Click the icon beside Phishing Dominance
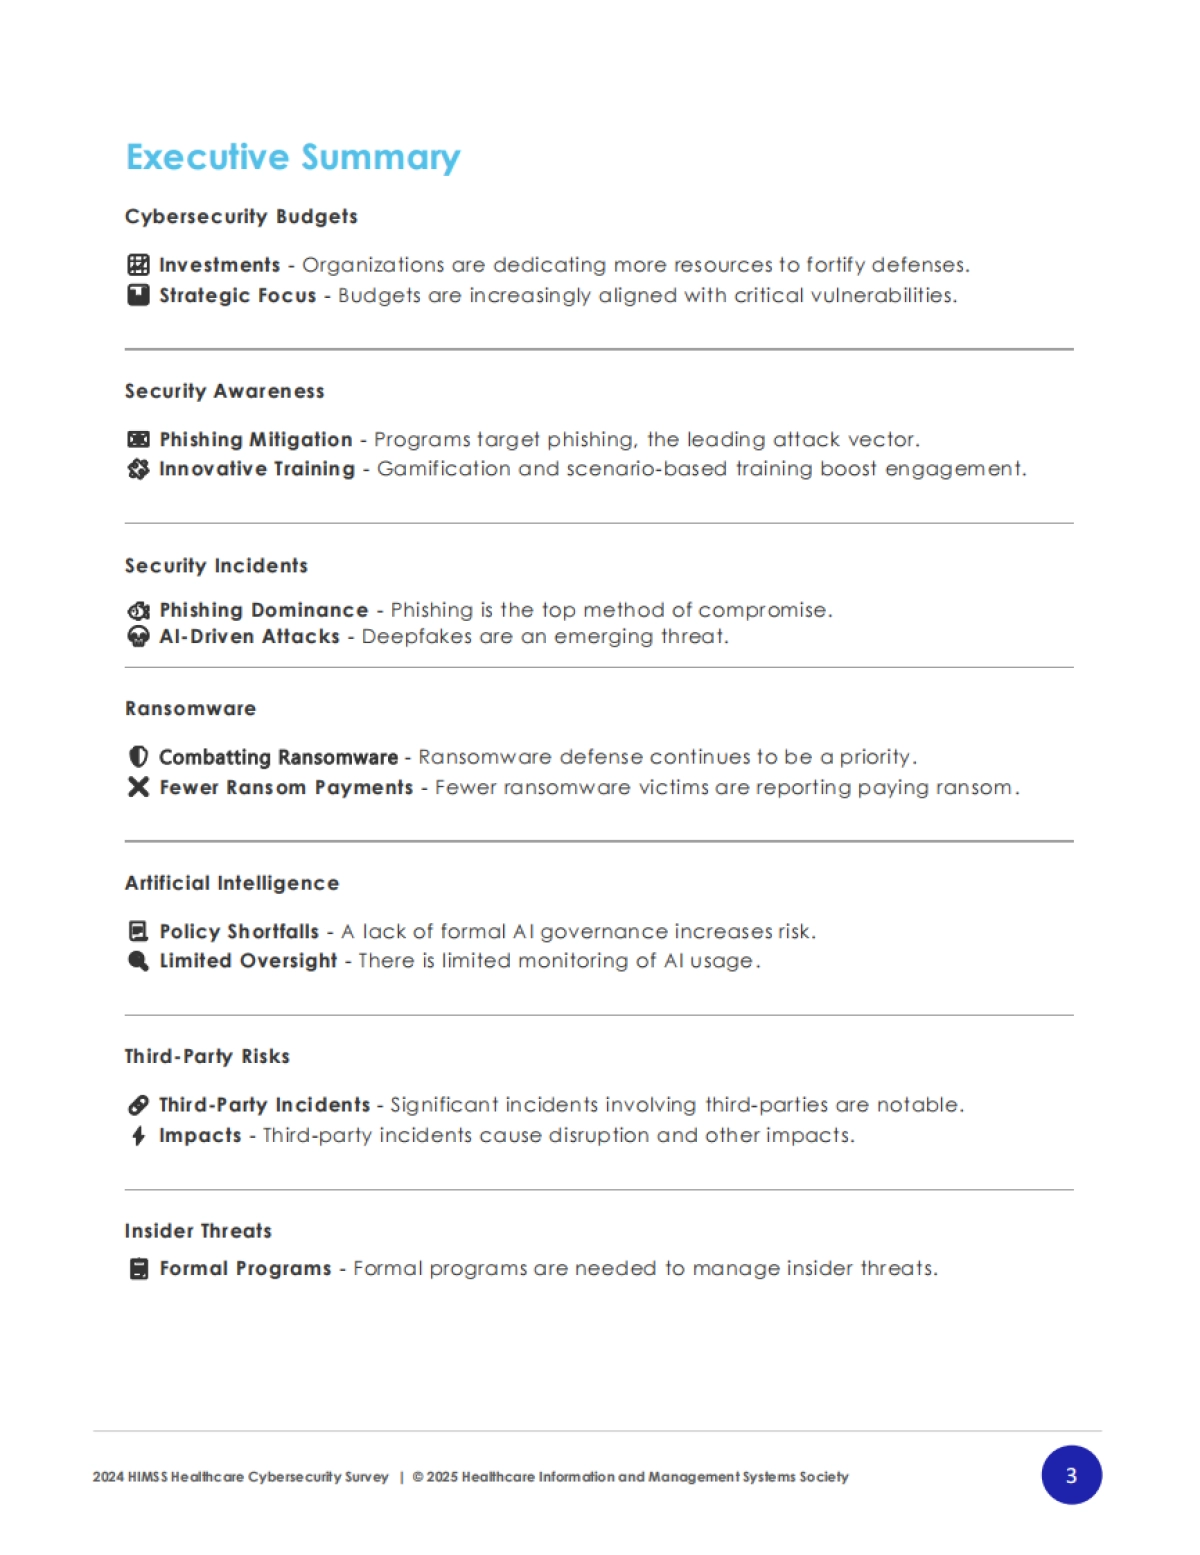The width and height of the screenshot is (1200, 1555). [139, 610]
